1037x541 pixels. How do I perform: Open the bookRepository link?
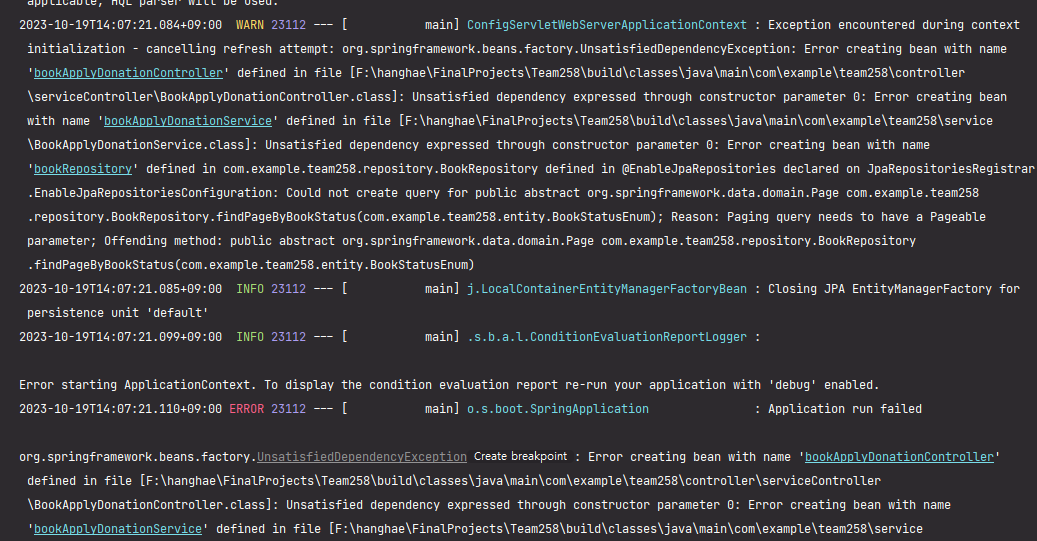click(x=83, y=169)
